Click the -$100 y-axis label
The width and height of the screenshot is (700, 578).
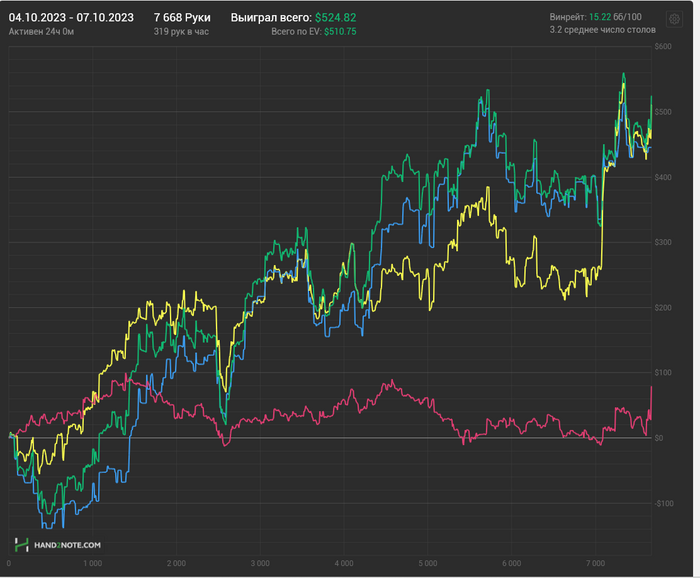pyautogui.click(x=664, y=503)
